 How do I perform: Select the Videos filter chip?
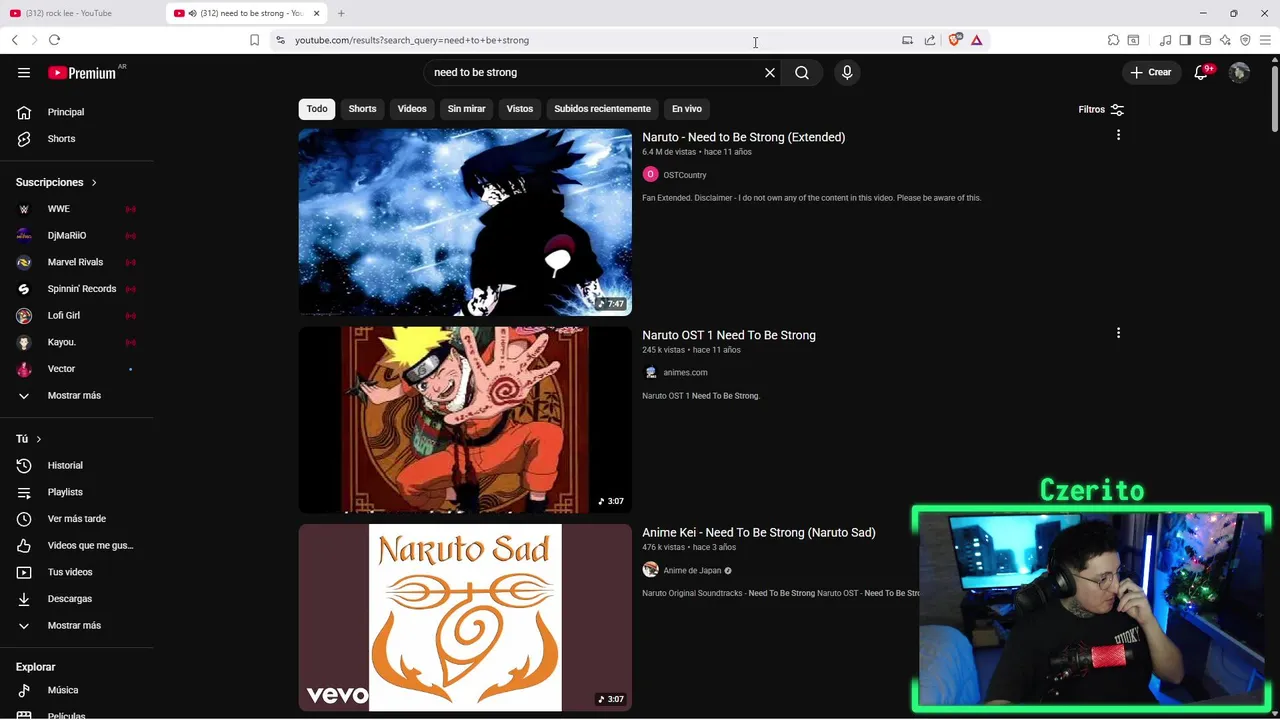pyautogui.click(x=412, y=109)
